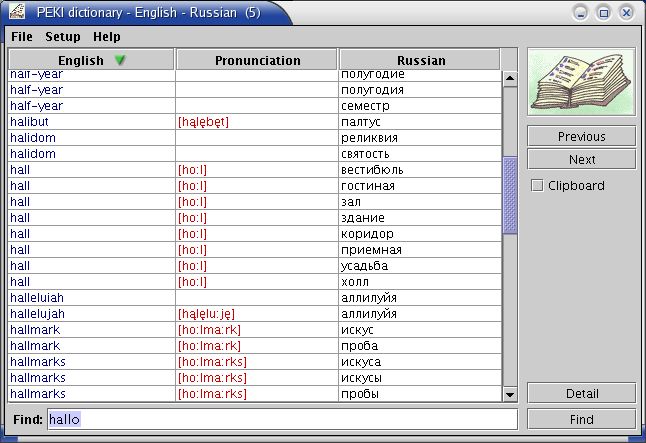Click the Find button

[581, 419]
